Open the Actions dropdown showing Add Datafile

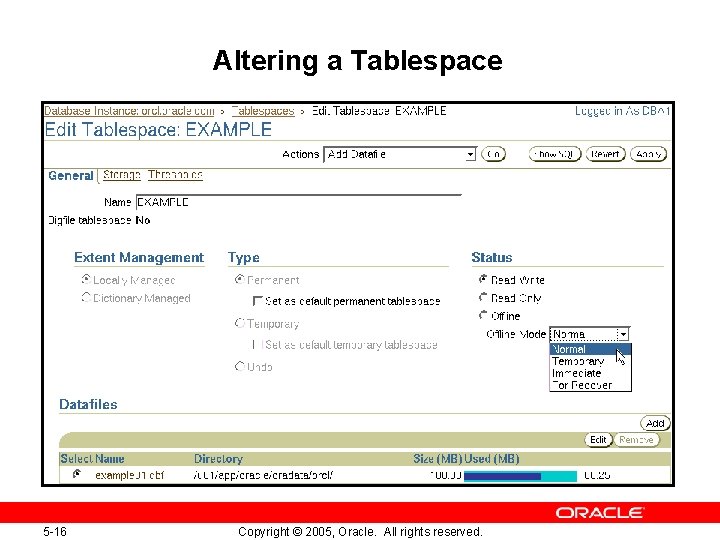[x=399, y=154]
